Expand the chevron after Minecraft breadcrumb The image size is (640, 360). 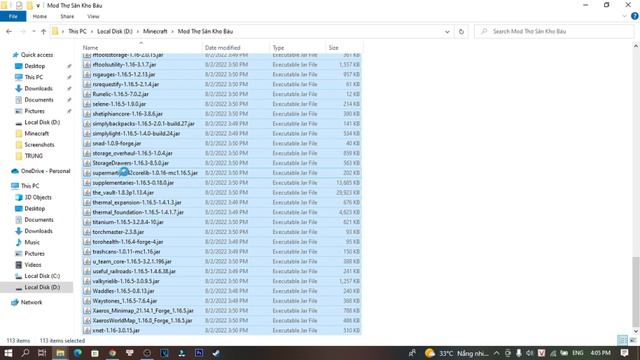tap(172, 31)
